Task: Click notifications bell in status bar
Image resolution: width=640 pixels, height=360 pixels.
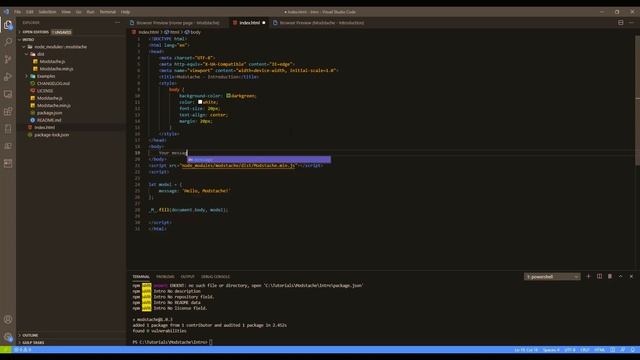Action: pos(633,350)
